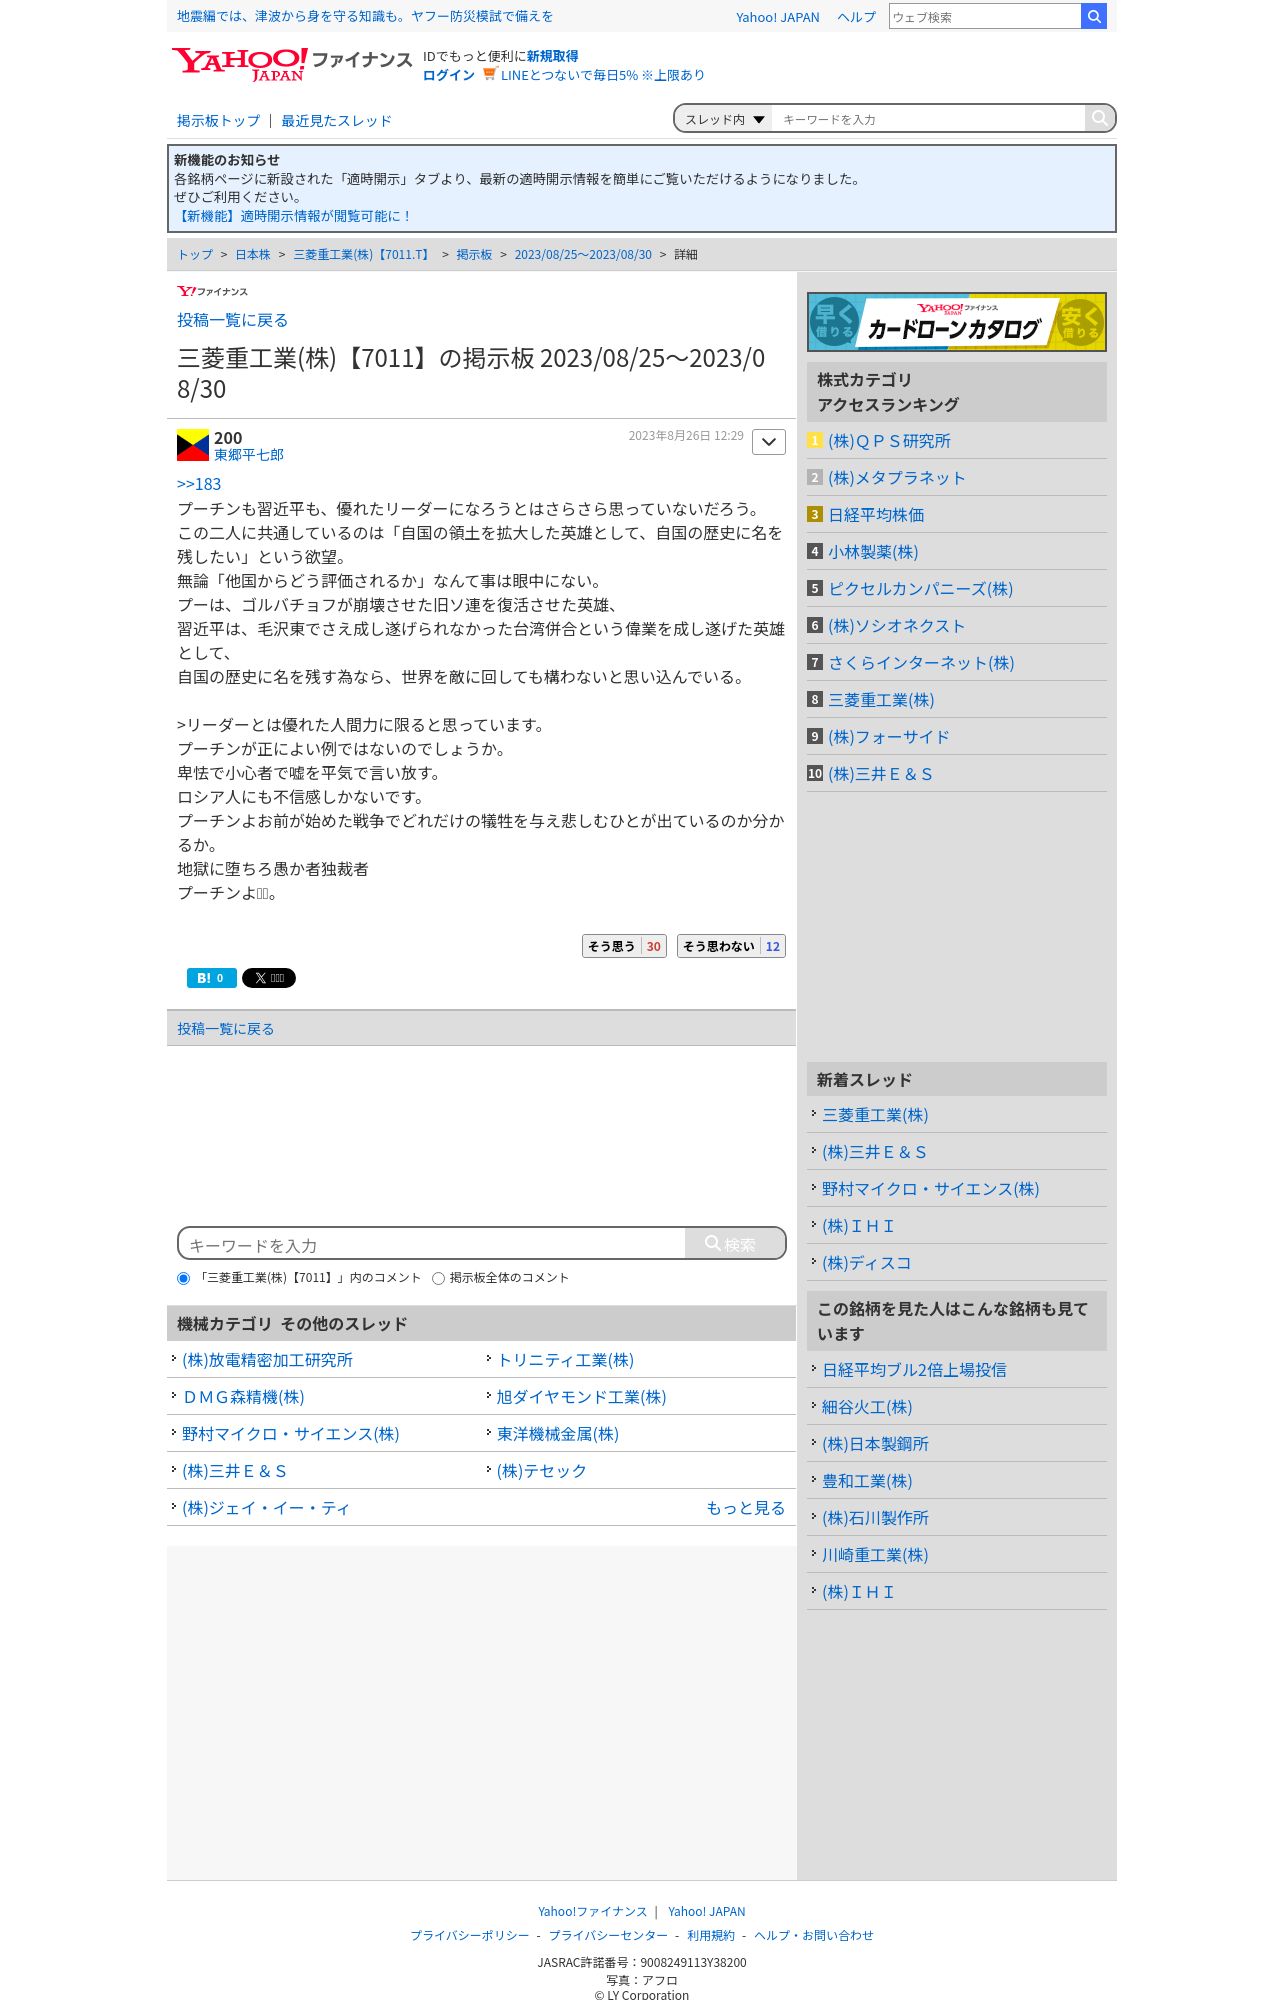Open Yahoo! JAPAN link in top bar

click(777, 17)
